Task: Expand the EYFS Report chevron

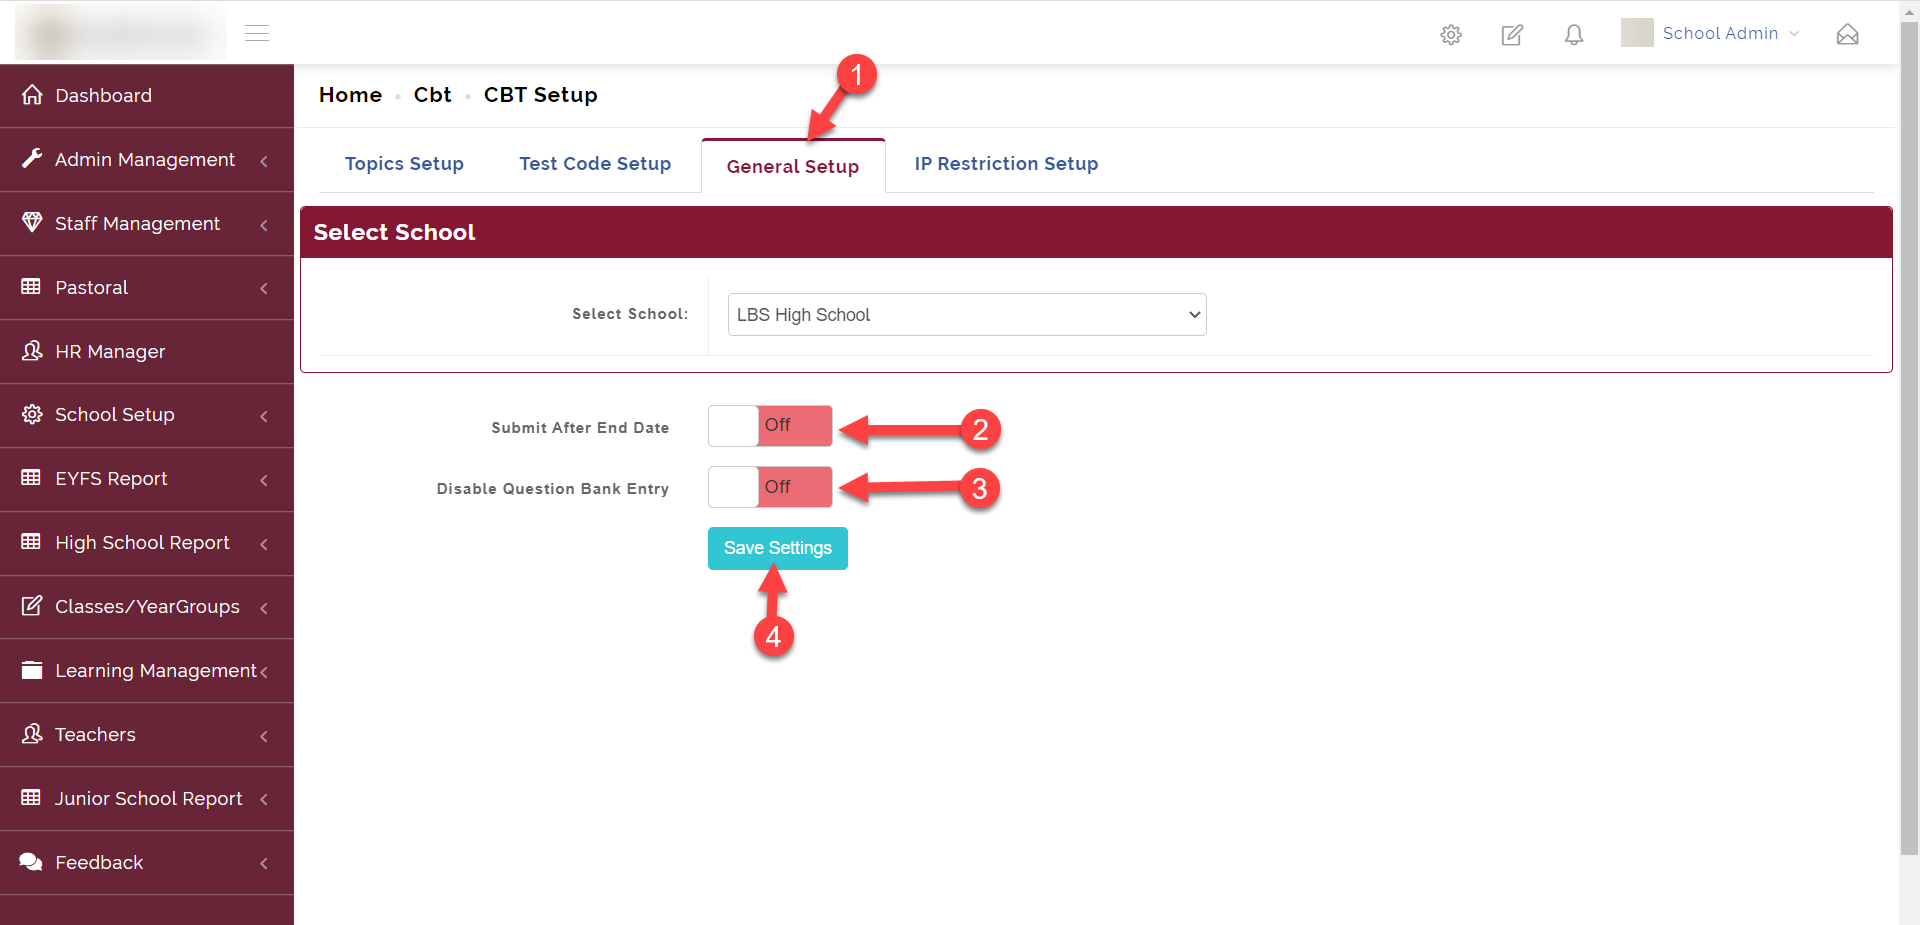Action: click(264, 480)
